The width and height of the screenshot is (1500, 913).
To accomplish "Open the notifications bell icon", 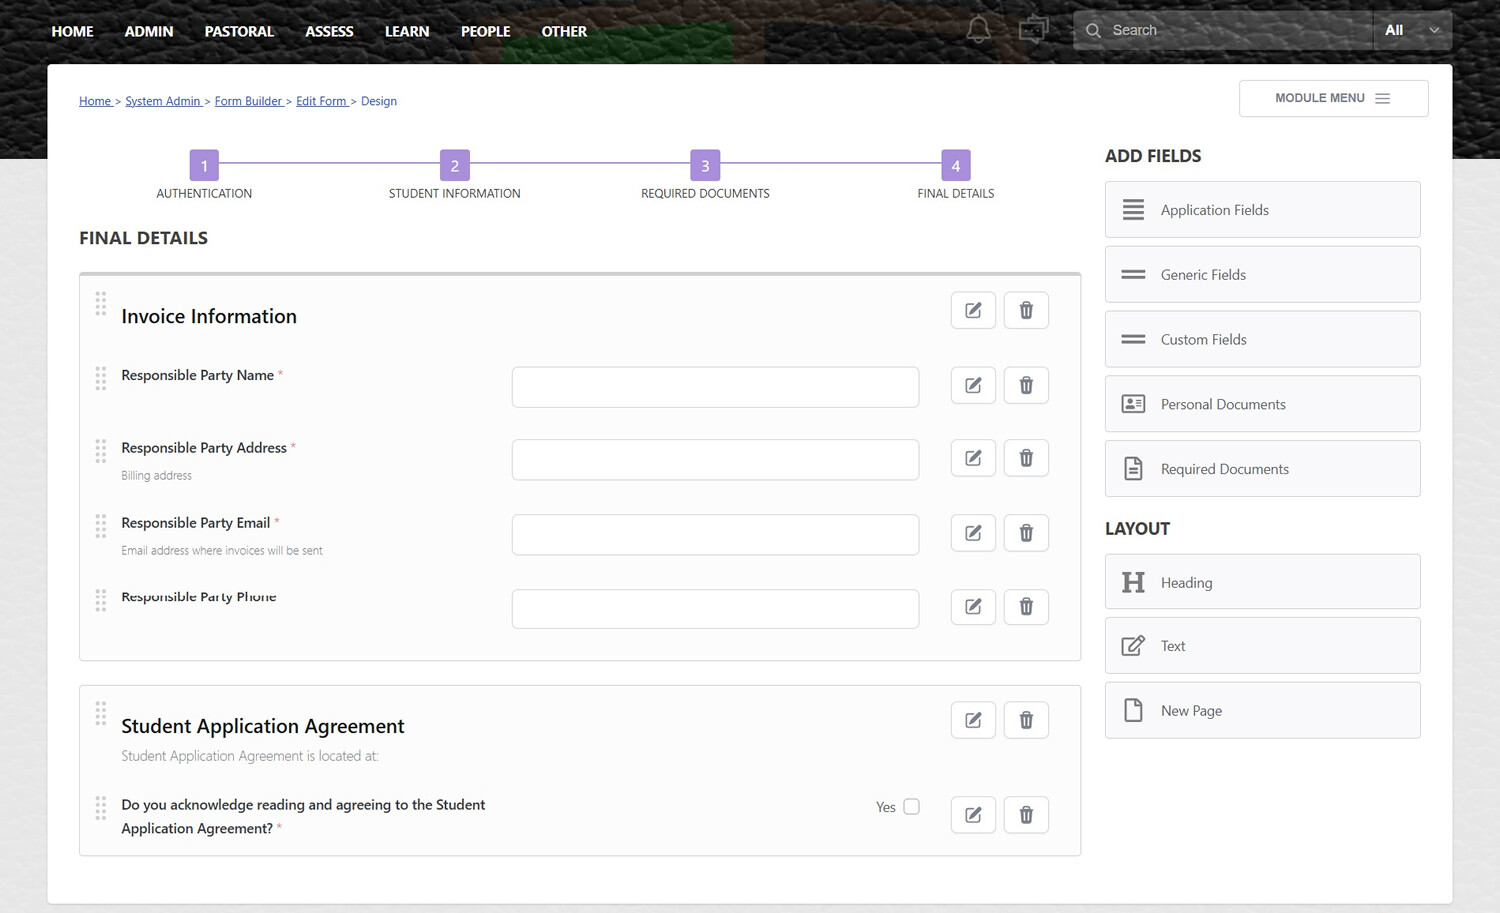I will (x=978, y=30).
